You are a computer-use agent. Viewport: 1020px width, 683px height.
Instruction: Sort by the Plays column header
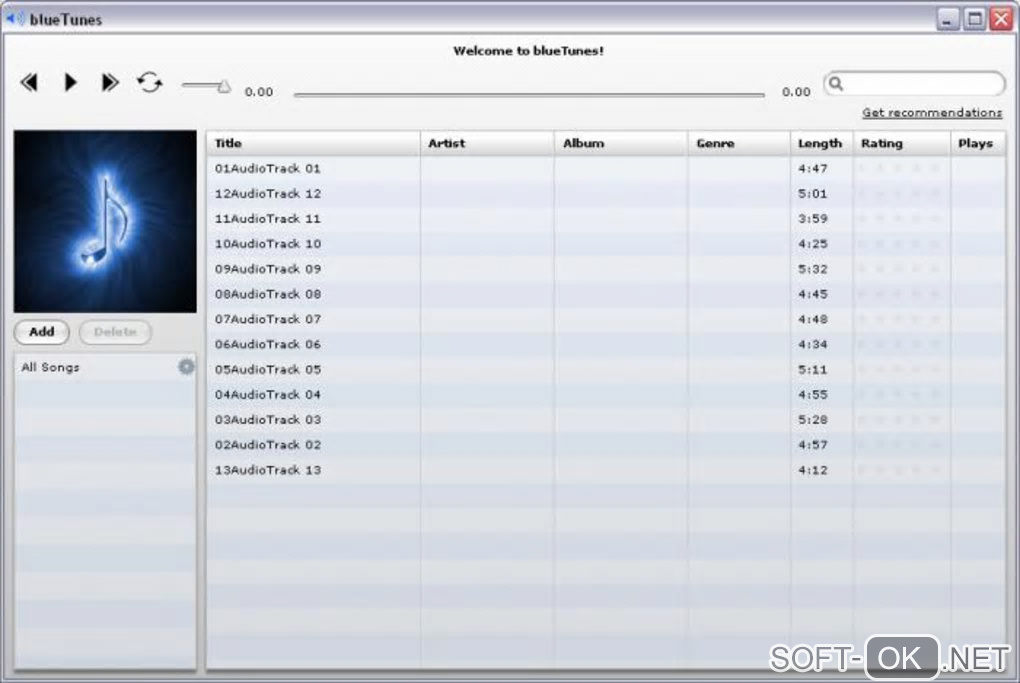[x=978, y=144]
